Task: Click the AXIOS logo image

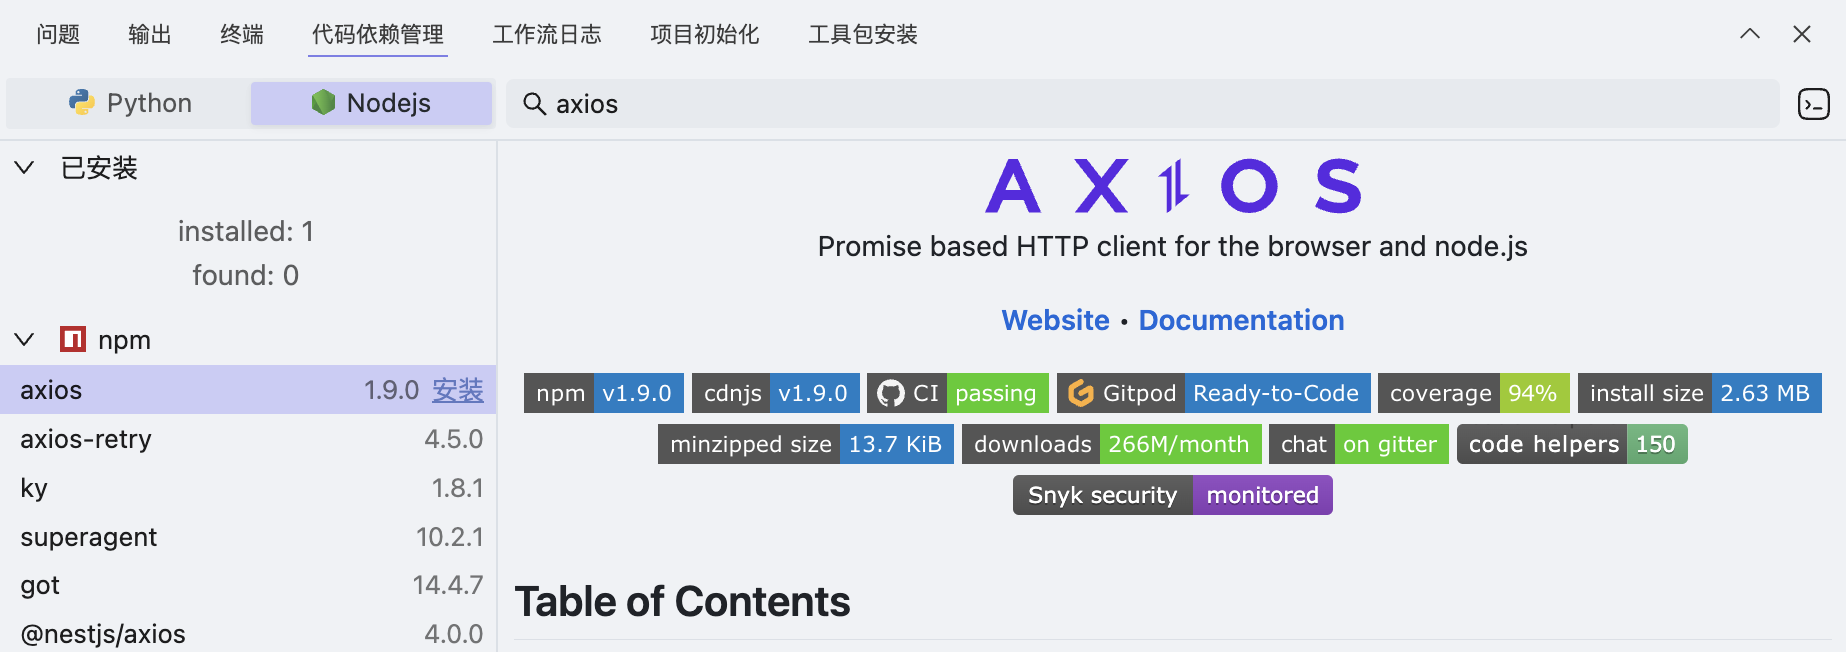Action: point(1172,186)
